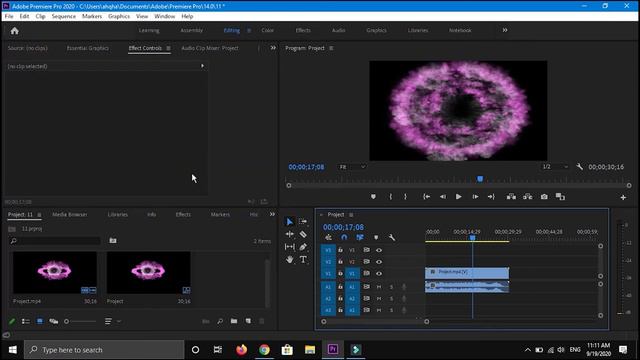
Task: Click Mark In button
Action: 391,197
